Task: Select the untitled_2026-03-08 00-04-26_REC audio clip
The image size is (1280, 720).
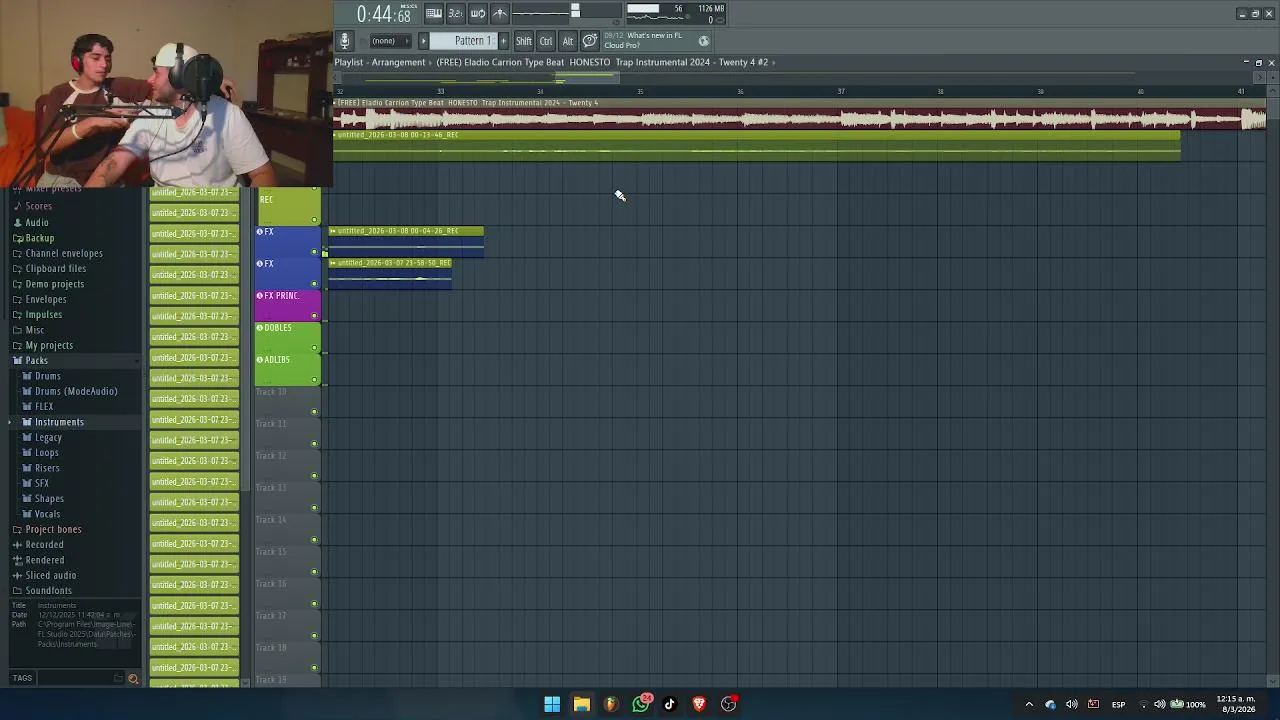Action: point(406,242)
